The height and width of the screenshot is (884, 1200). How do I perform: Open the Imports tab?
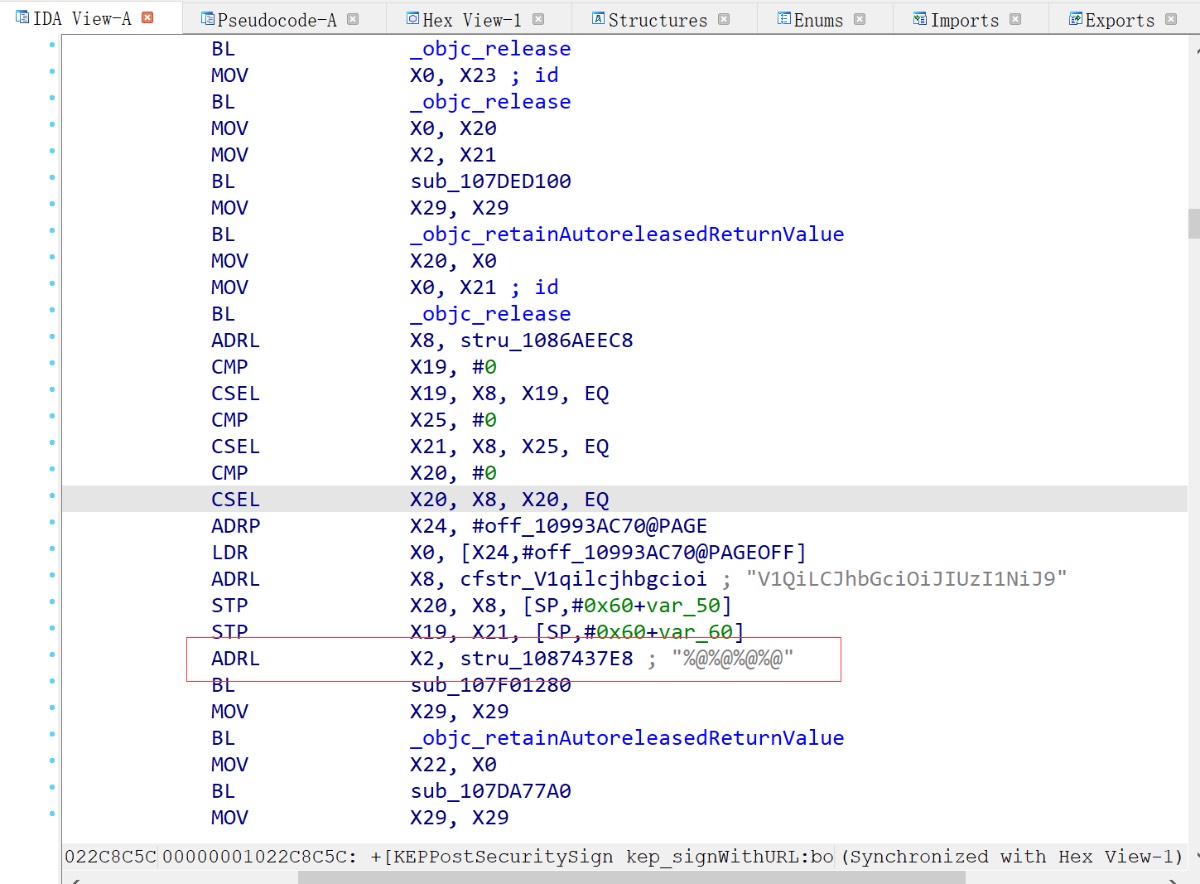[x=967, y=18]
